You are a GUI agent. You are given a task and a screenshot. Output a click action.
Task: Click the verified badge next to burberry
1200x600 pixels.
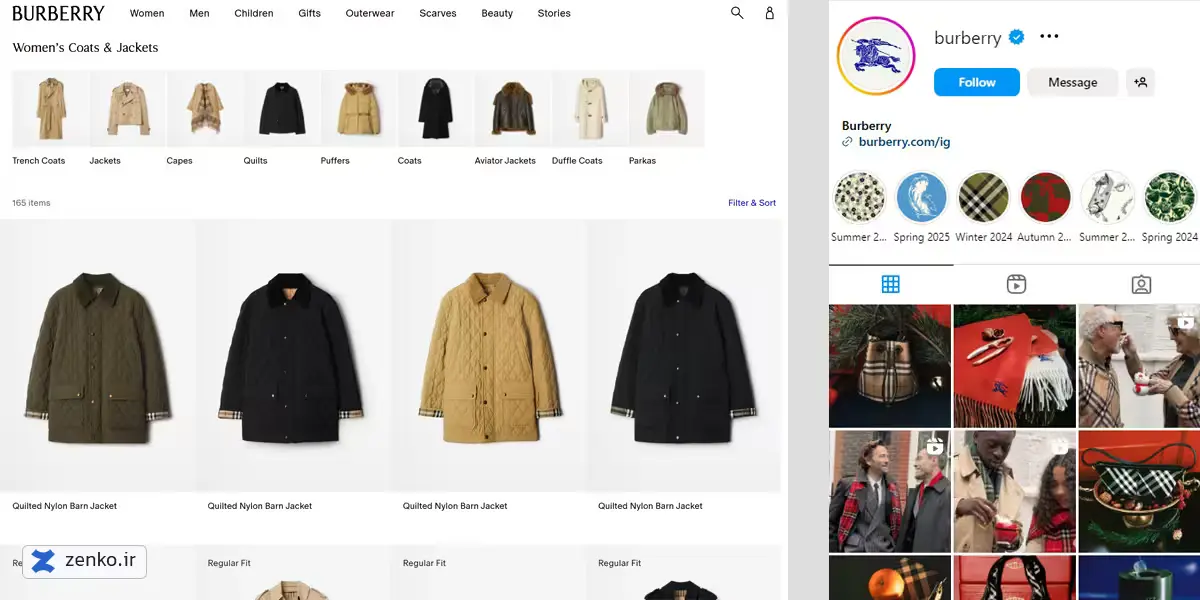coord(1016,37)
